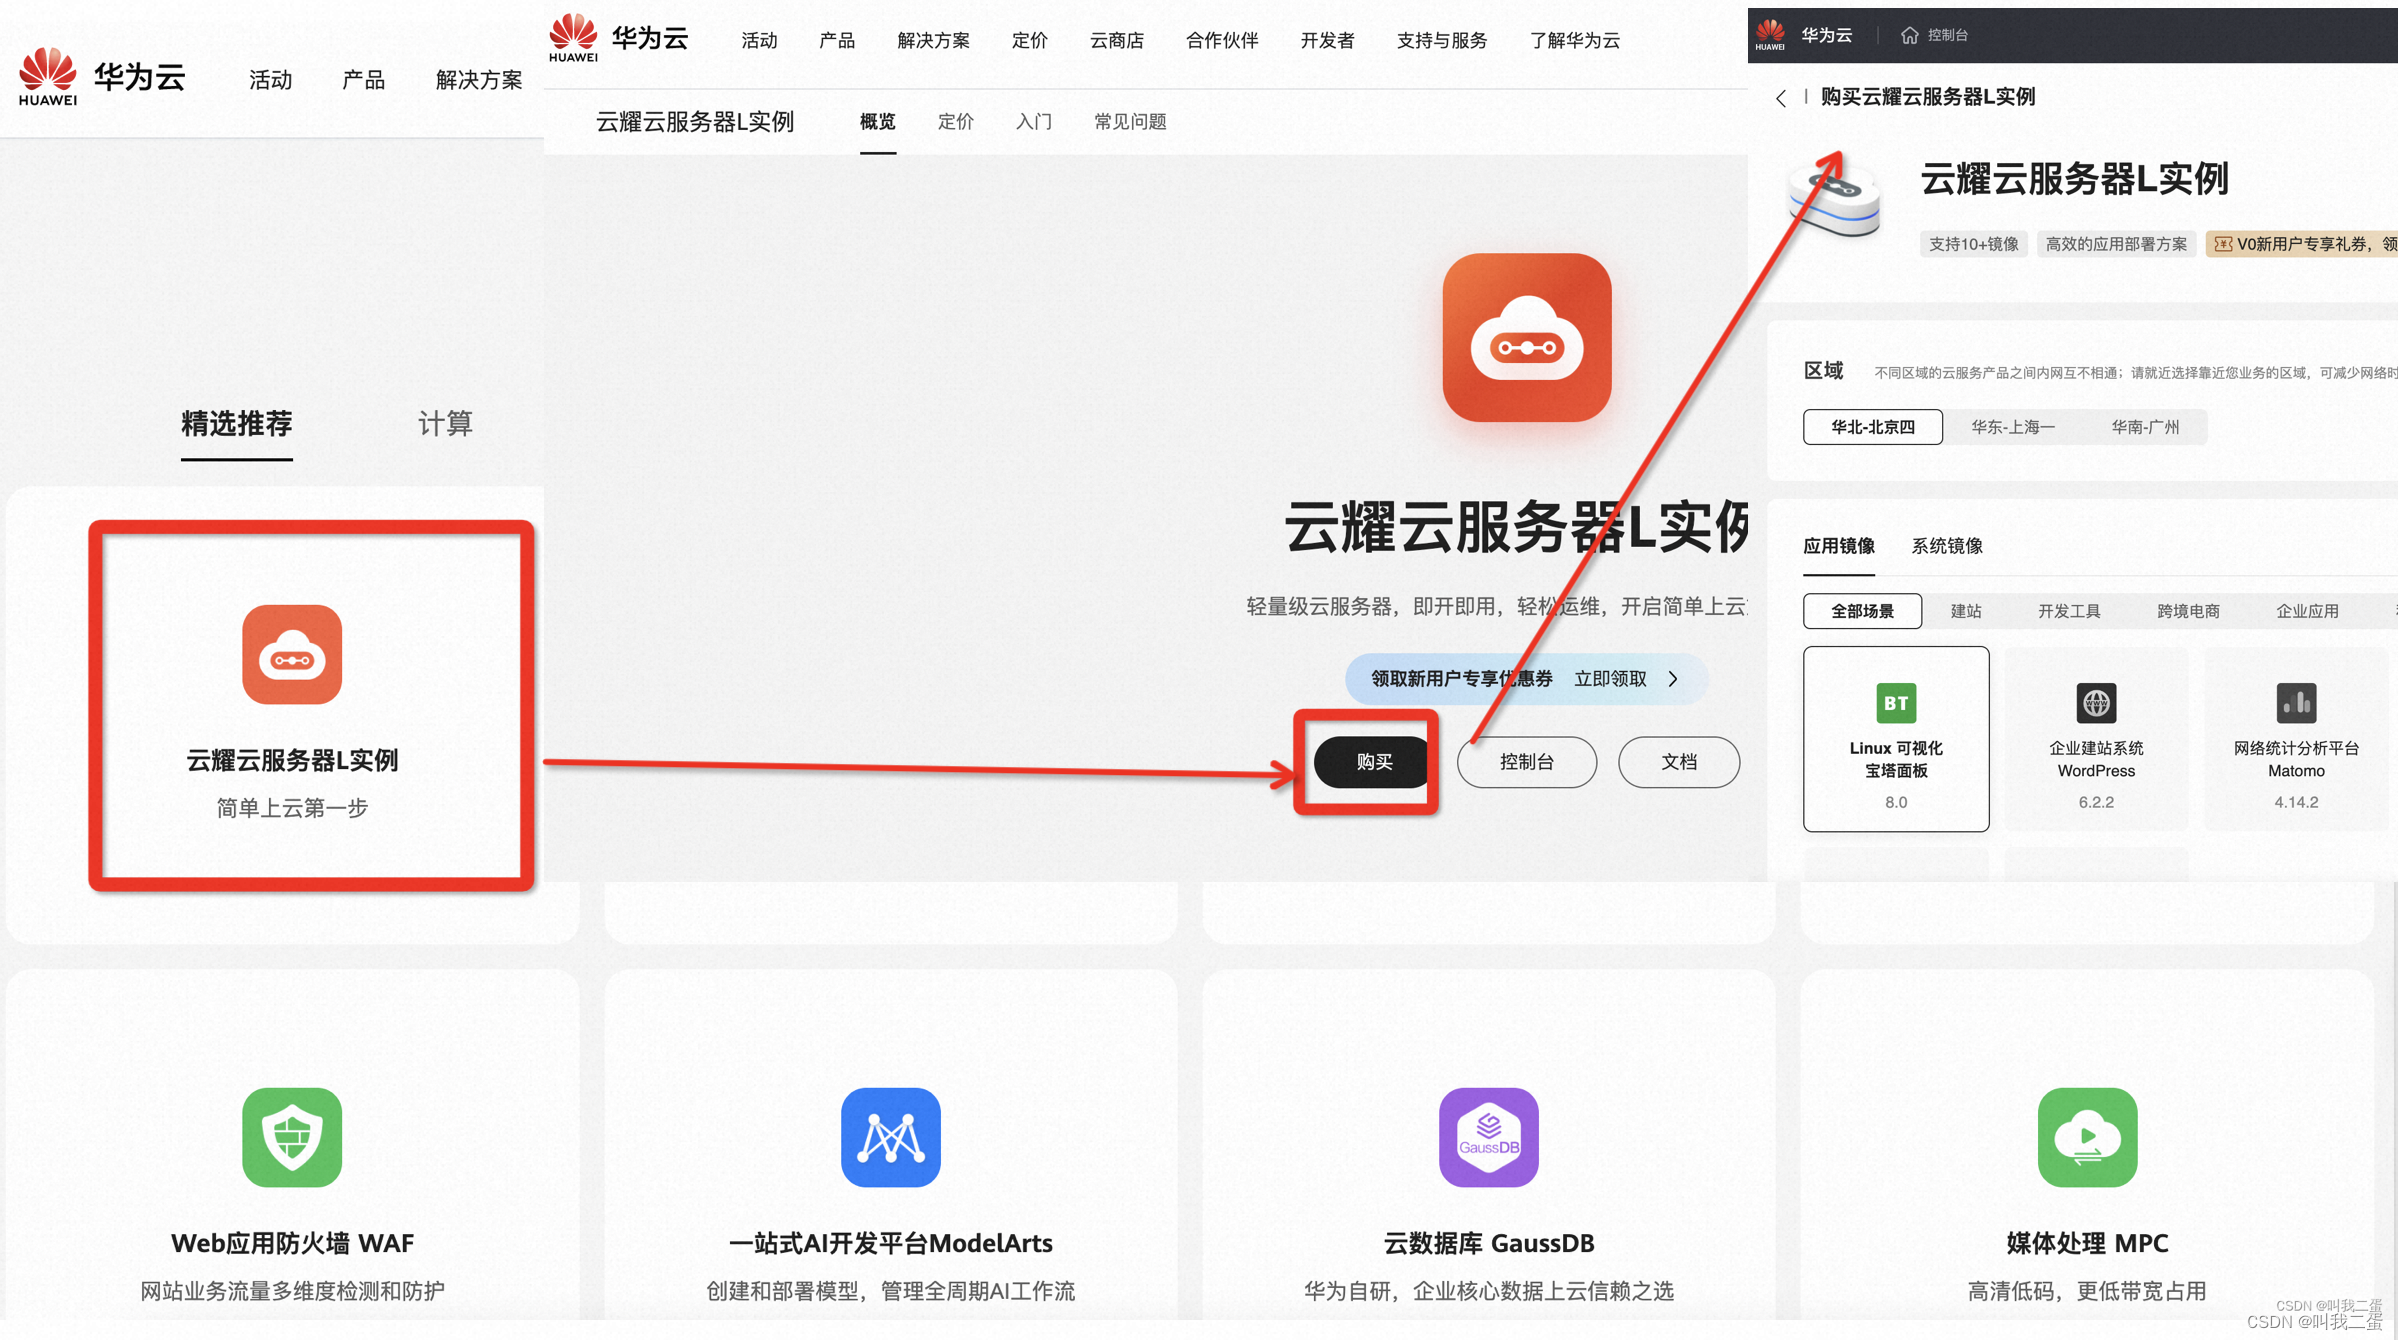
Task: Select the 全部场景 scenario filter
Action: point(1862,611)
